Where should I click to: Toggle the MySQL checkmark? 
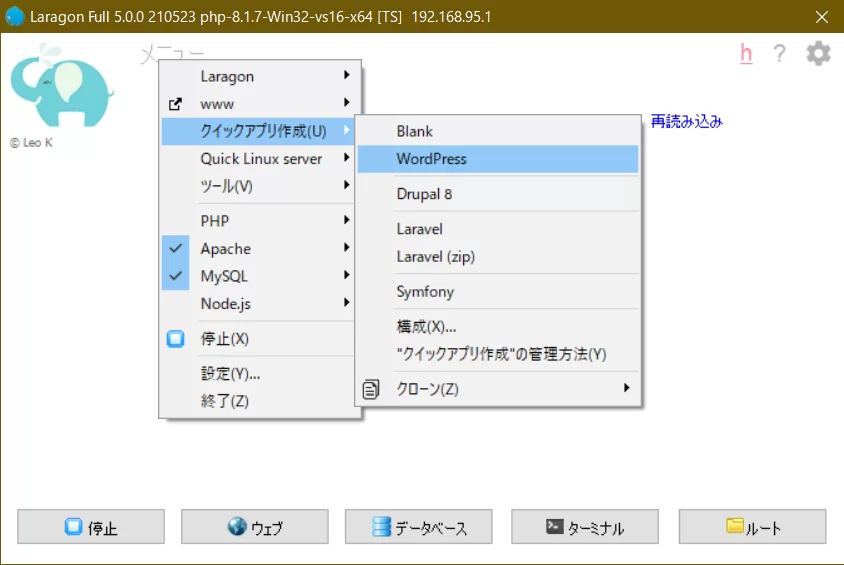coord(175,276)
